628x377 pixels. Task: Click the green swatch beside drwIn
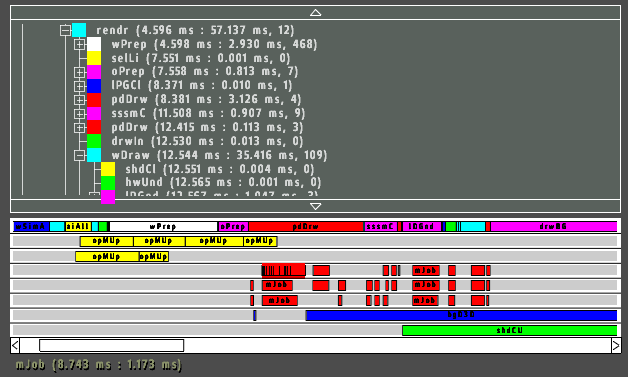coord(94,141)
